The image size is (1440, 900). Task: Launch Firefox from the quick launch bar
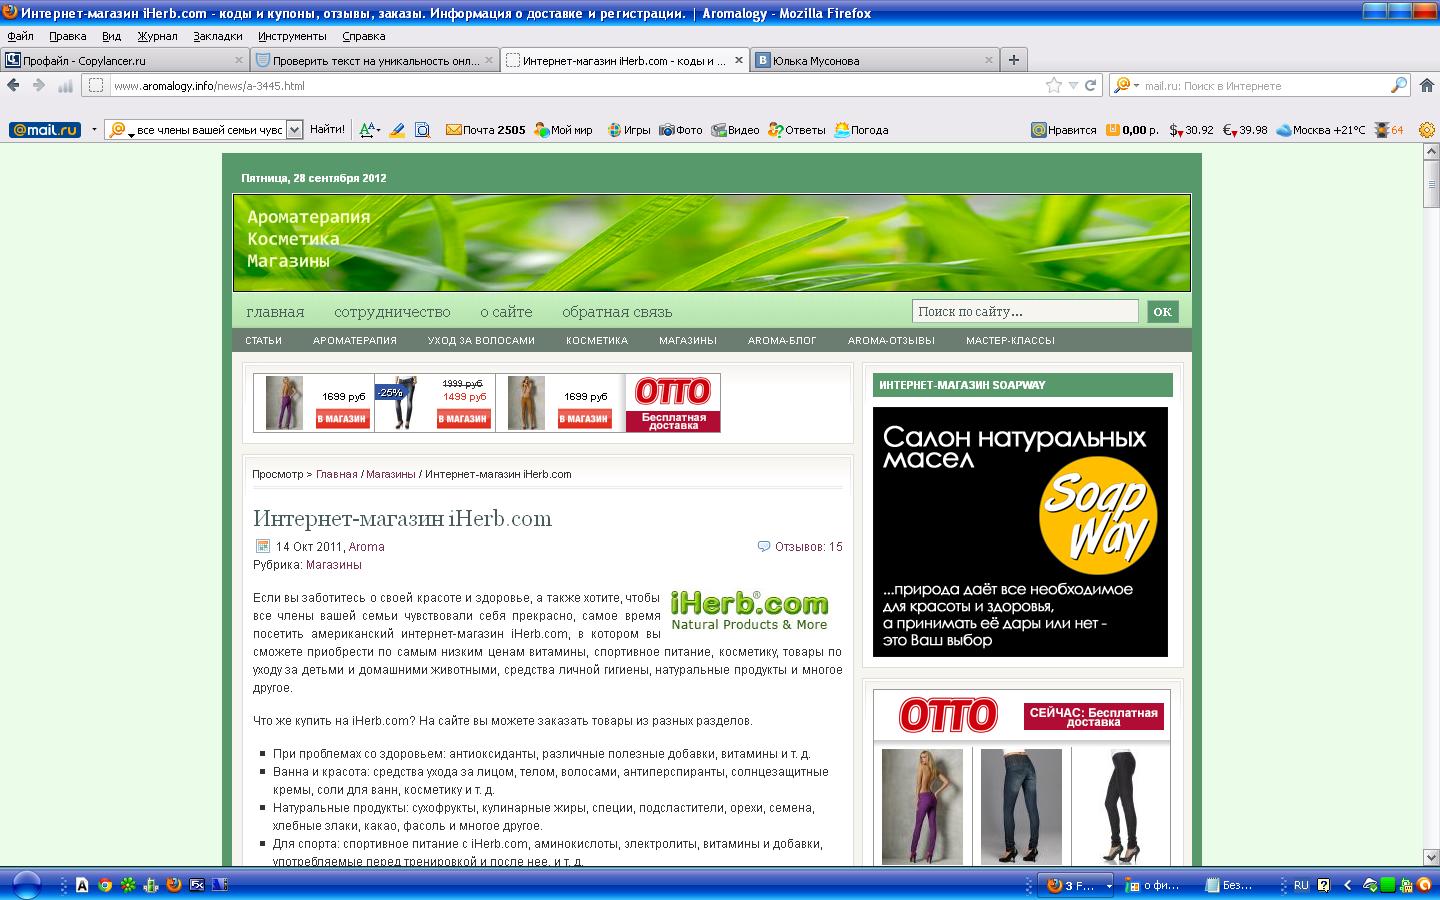pos(174,885)
